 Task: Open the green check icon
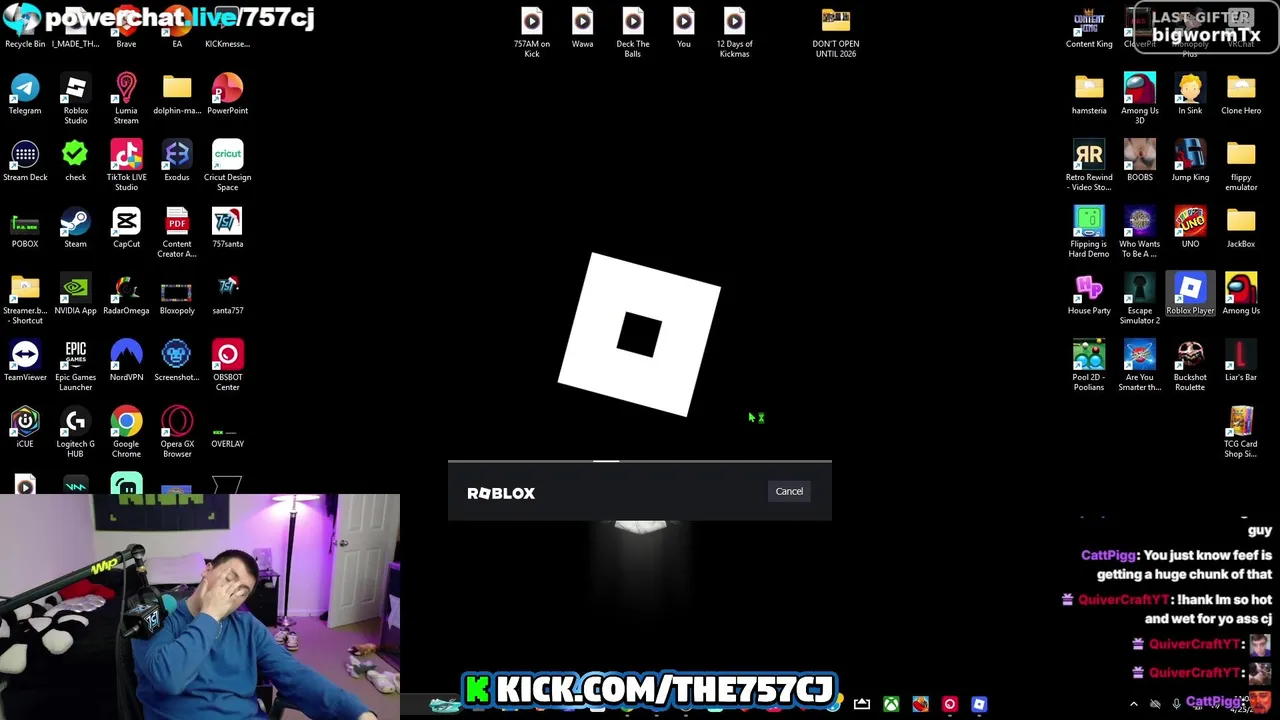tap(75, 160)
